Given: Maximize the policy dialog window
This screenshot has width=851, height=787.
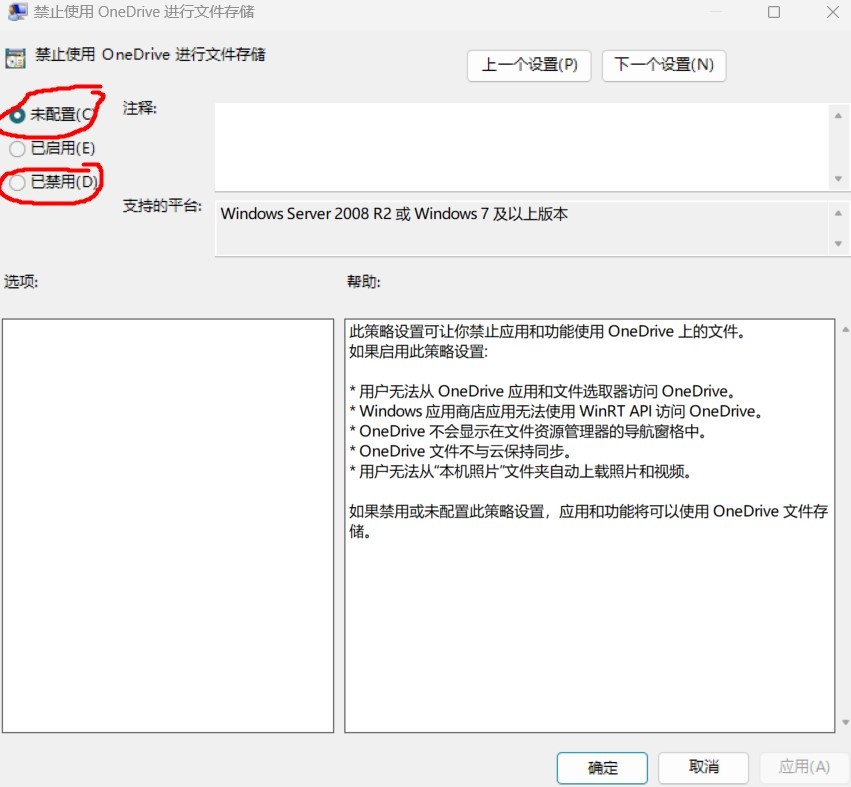Looking at the screenshot, I should 774,12.
